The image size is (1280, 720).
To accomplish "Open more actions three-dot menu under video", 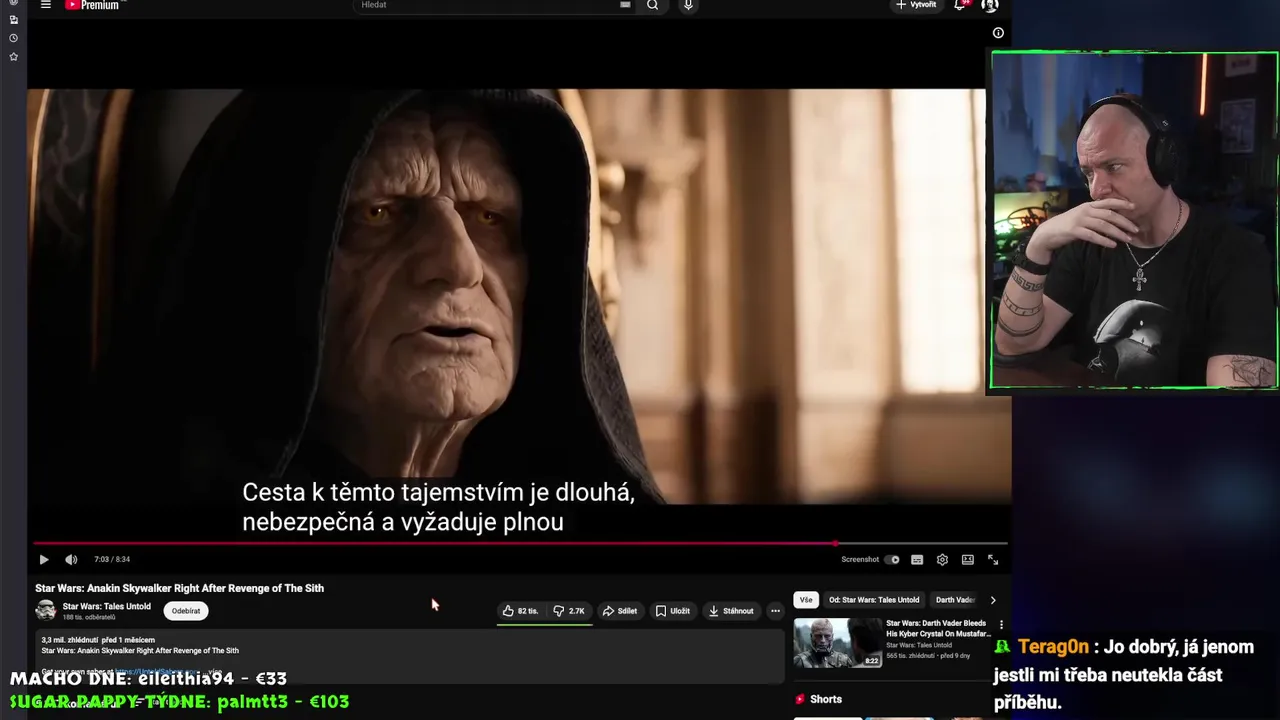I will pos(775,611).
